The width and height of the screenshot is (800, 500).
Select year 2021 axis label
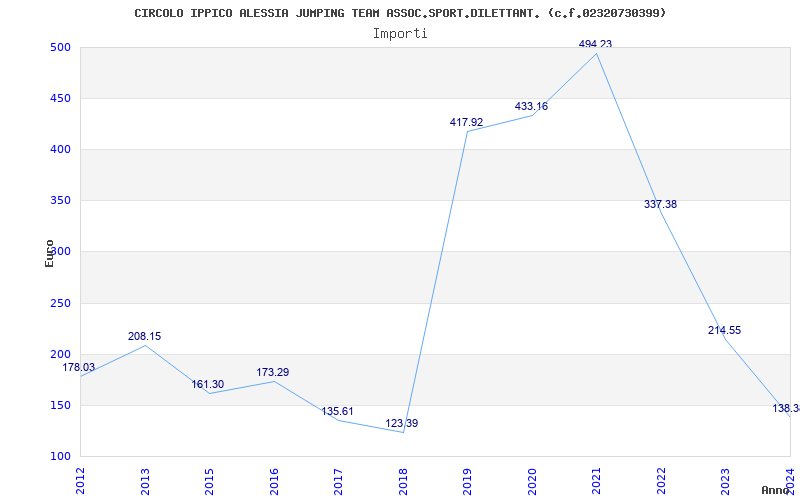click(596, 481)
